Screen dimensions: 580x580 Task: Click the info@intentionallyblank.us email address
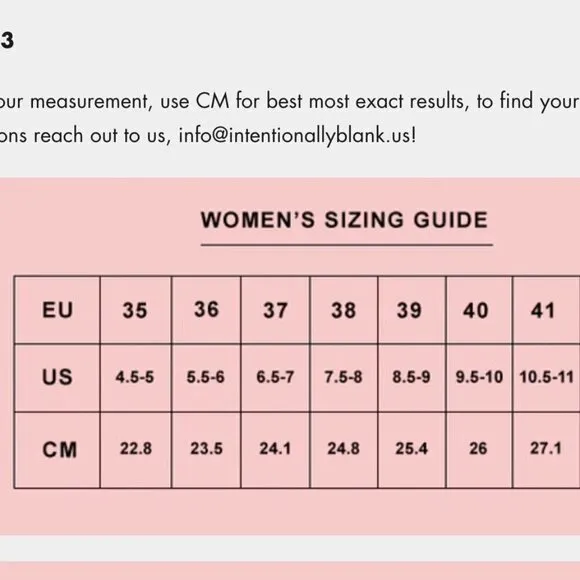click(x=295, y=135)
